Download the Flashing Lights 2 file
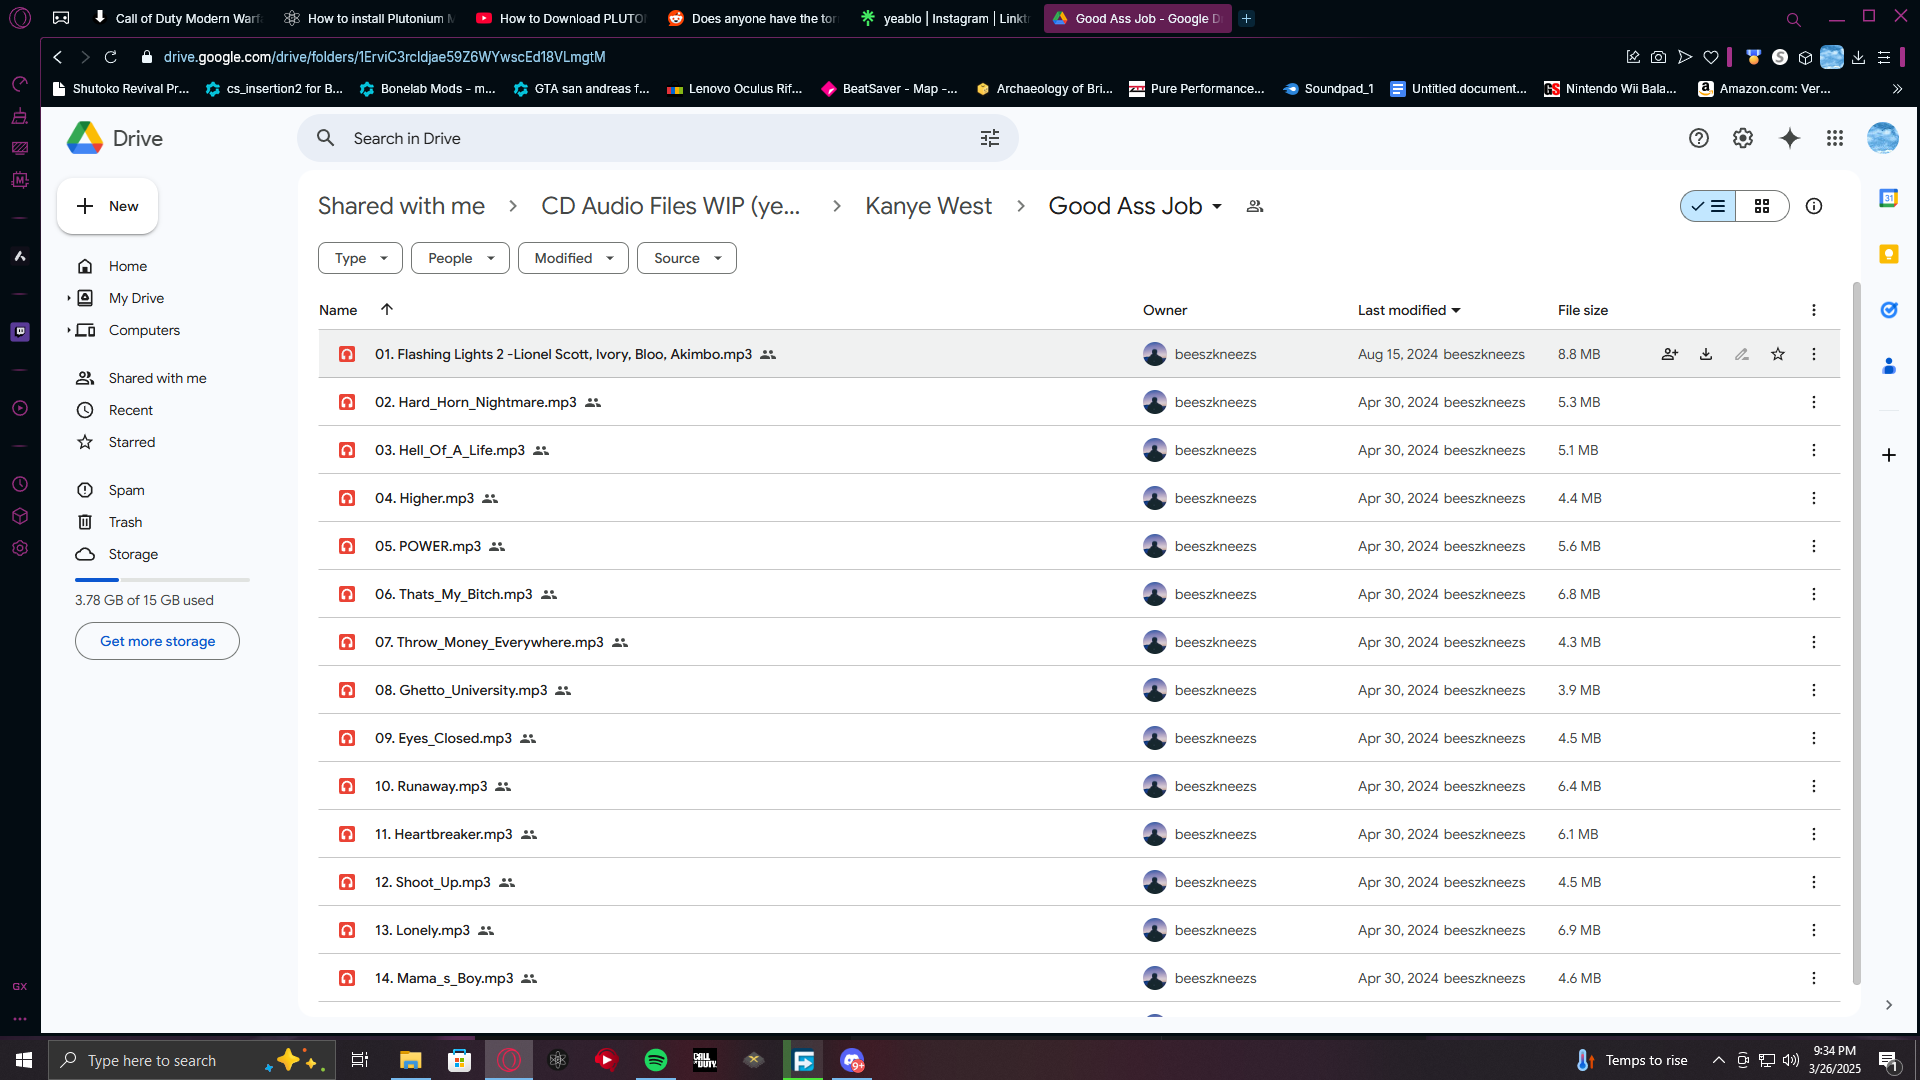This screenshot has height=1080, width=1920. (x=1706, y=354)
